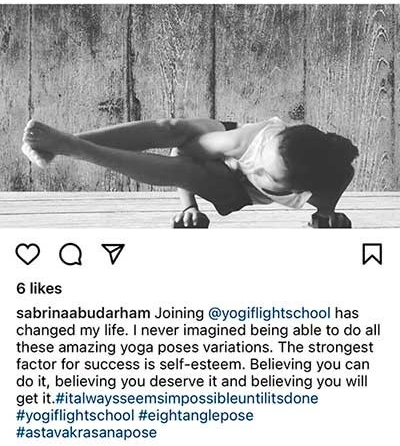The height and width of the screenshot is (446, 400).
Task: Click the right yoga block in photo
Action: click(331, 221)
